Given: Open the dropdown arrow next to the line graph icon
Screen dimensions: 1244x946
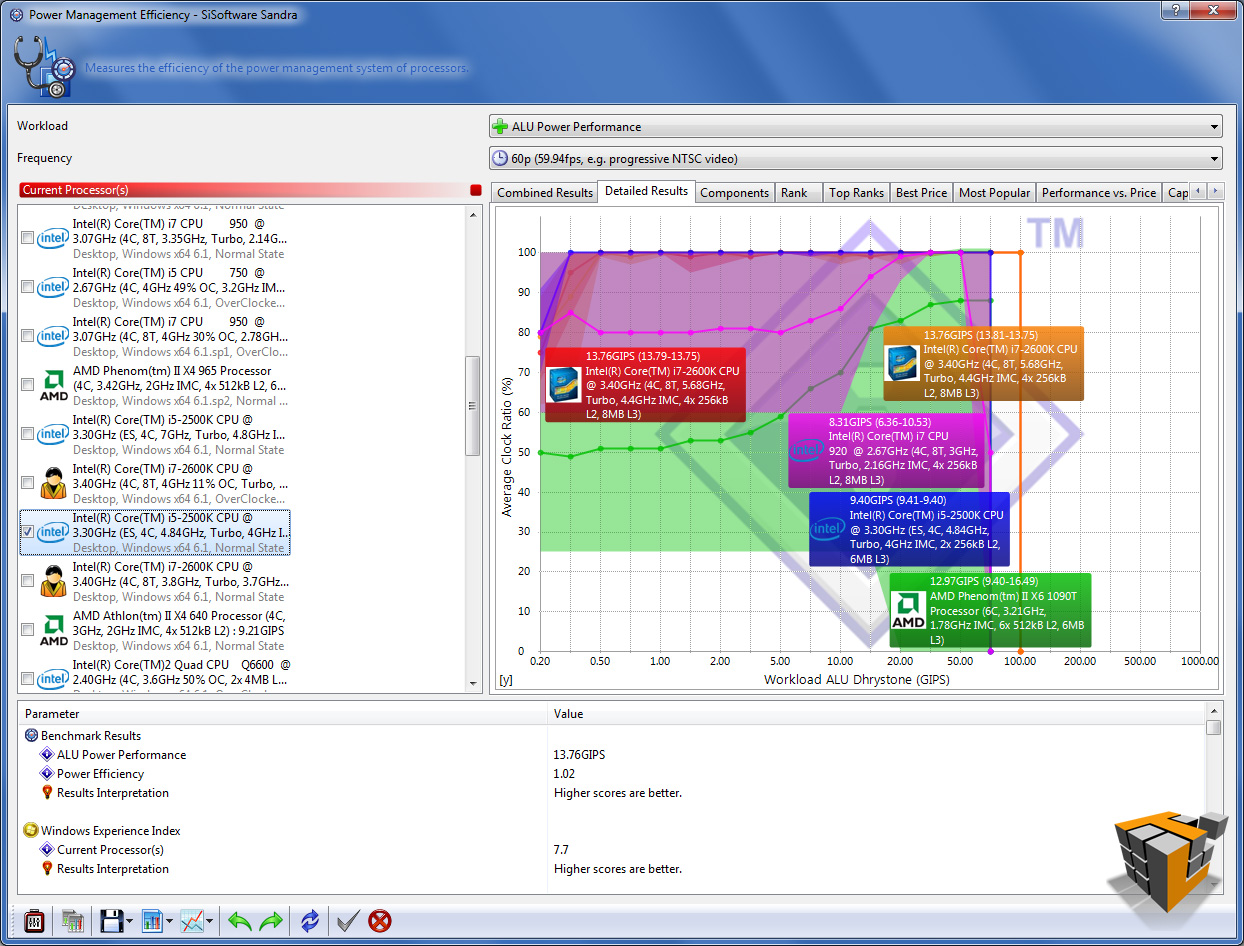Looking at the screenshot, I should pyautogui.click(x=210, y=922).
